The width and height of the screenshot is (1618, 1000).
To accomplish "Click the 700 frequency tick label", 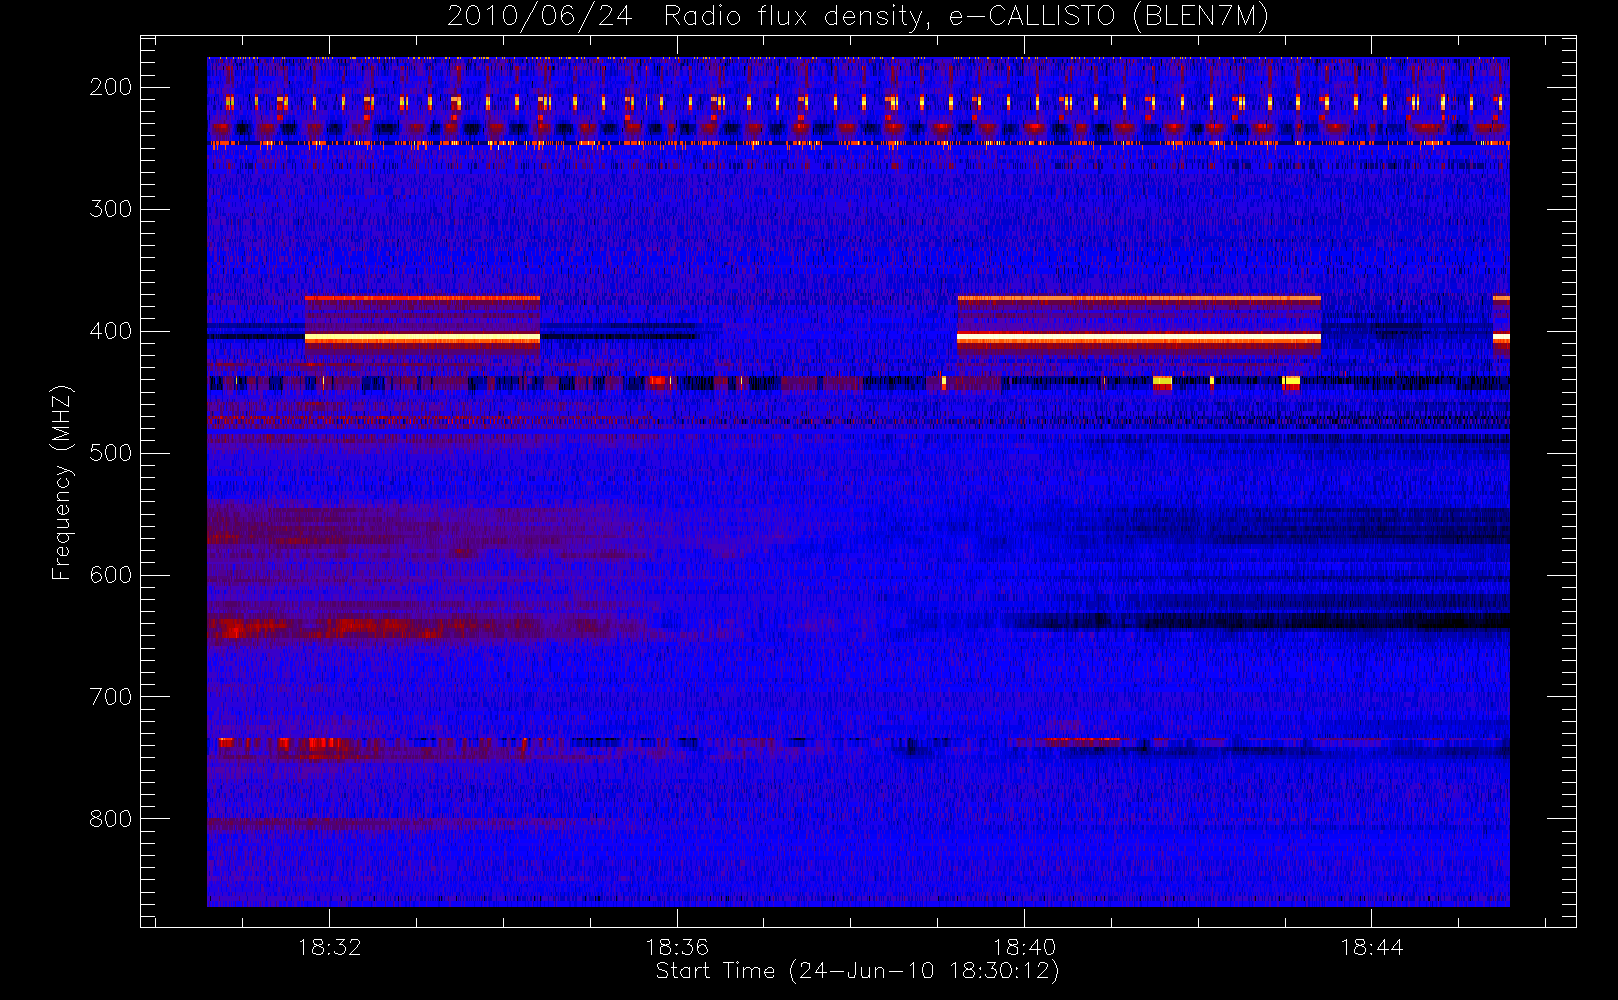I will point(110,697).
